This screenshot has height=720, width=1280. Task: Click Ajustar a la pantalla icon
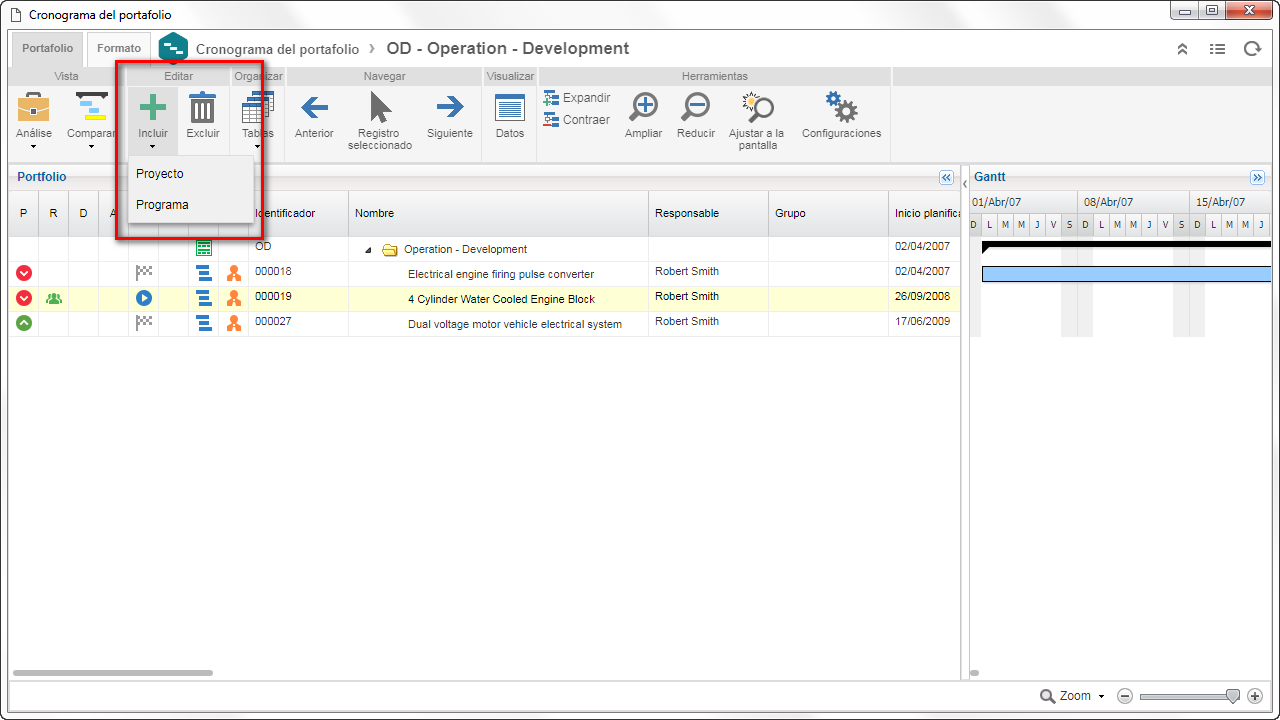coord(757,107)
